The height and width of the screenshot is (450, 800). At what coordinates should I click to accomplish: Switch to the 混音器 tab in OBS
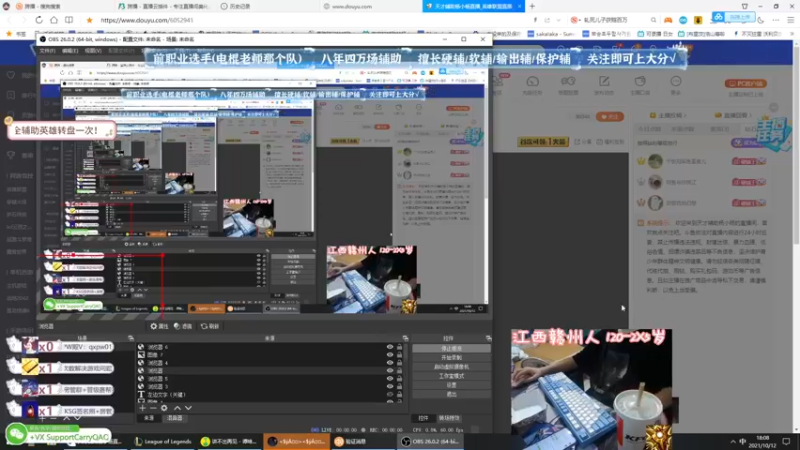click(x=175, y=418)
